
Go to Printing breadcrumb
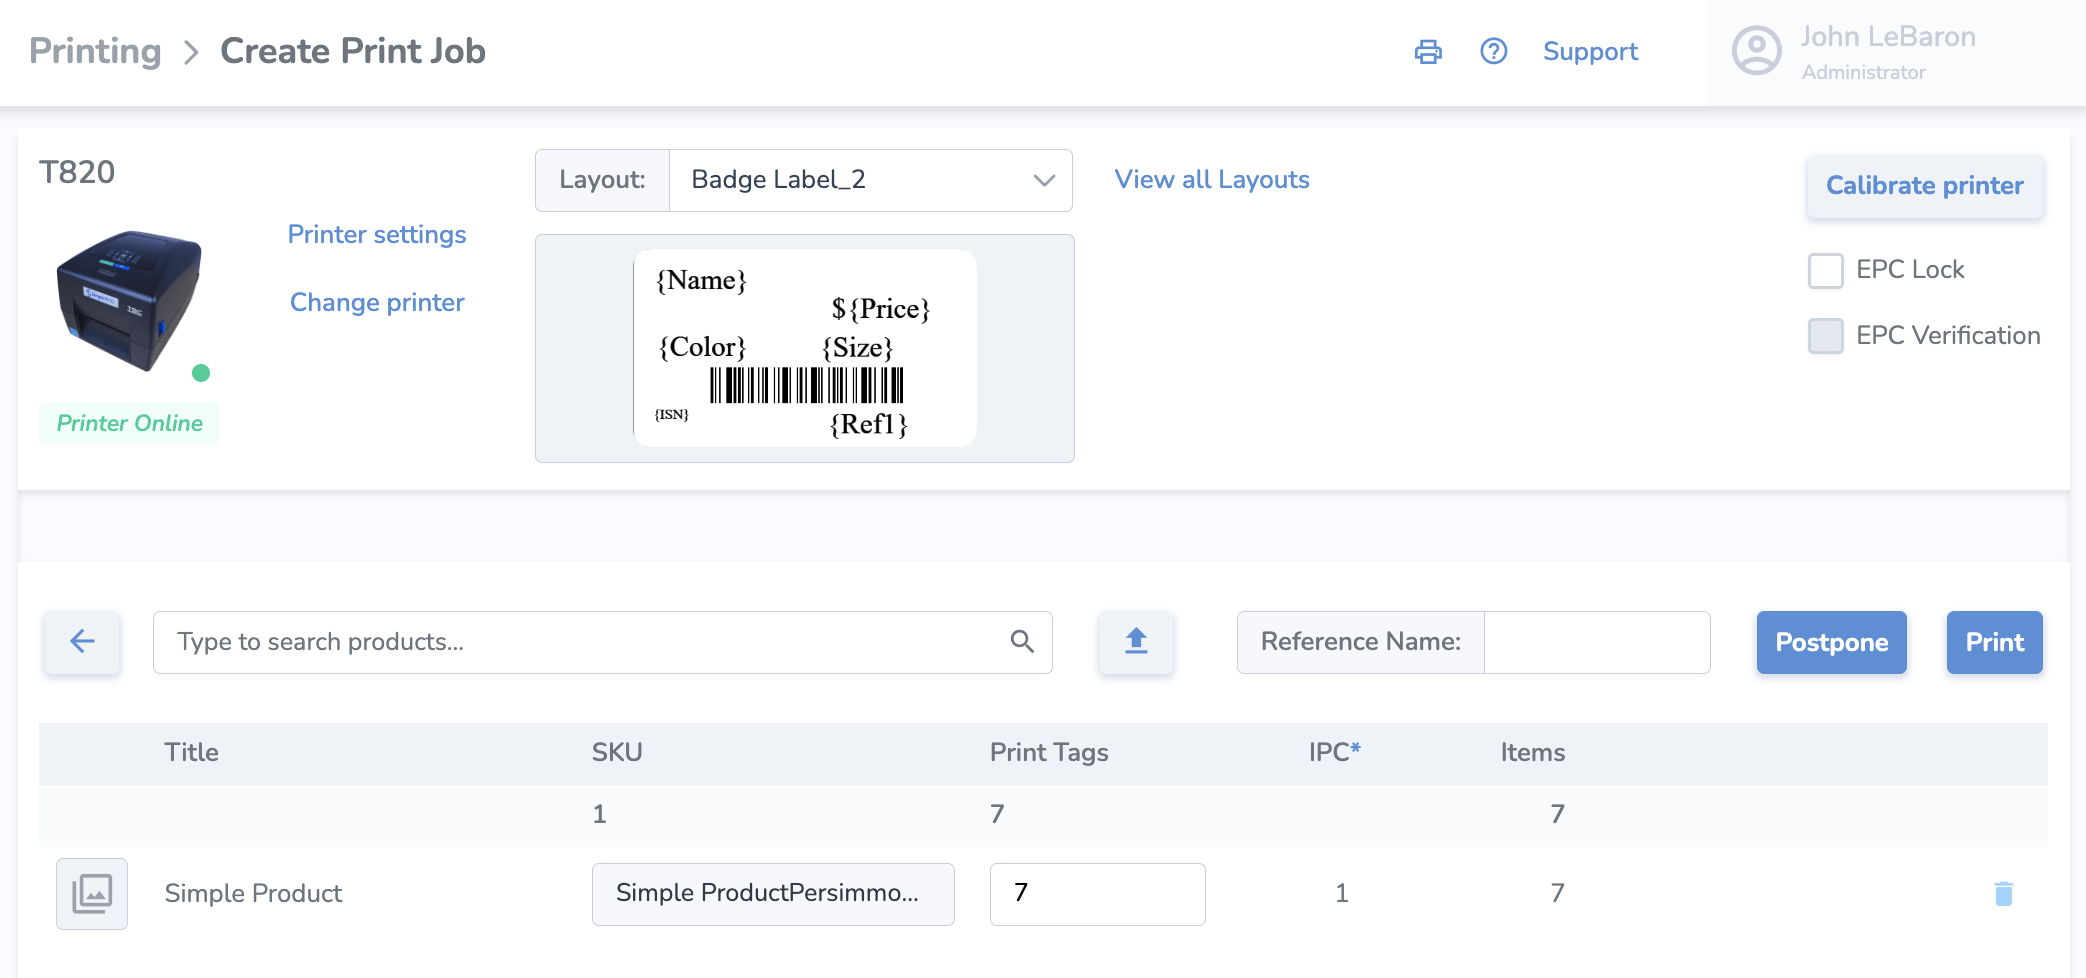(95, 51)
